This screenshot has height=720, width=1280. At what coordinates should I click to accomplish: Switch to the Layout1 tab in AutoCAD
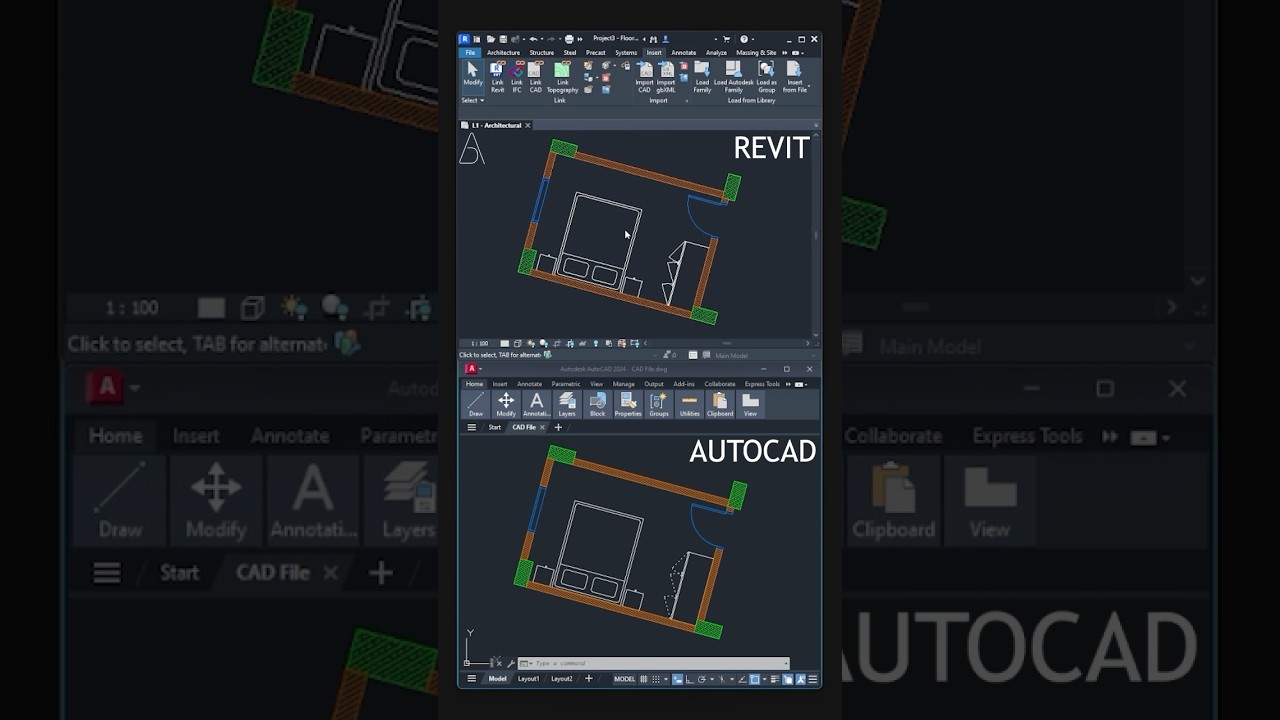(x=528, y=679)
